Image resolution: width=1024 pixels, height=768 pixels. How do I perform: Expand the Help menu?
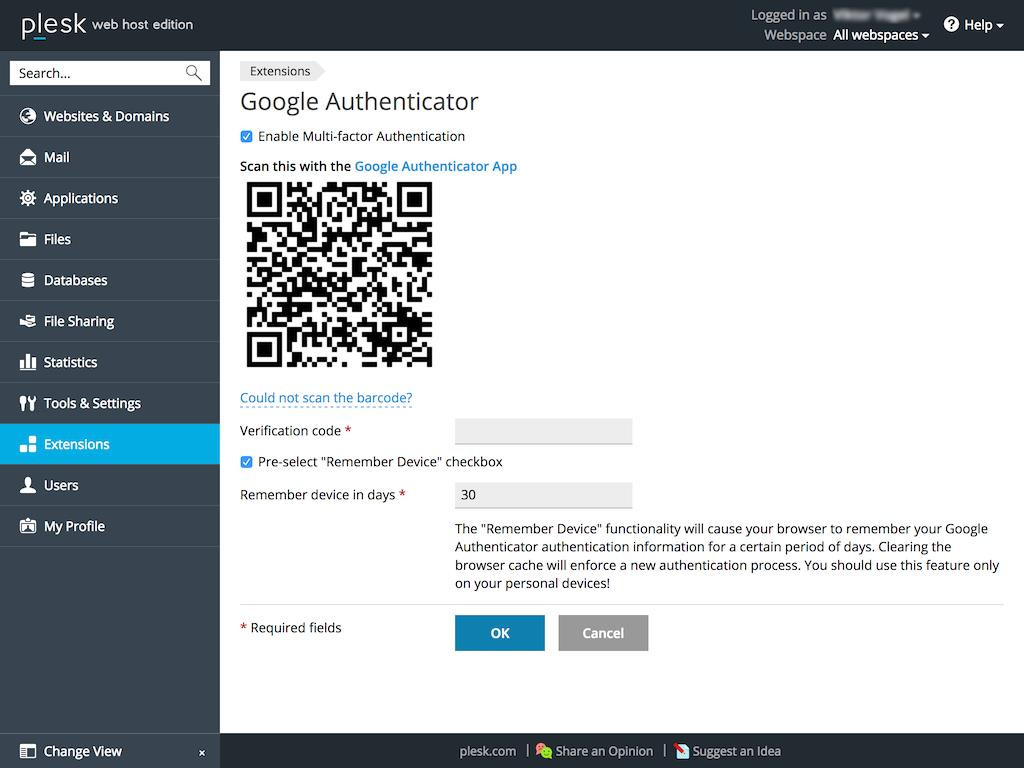pos(972,25)
